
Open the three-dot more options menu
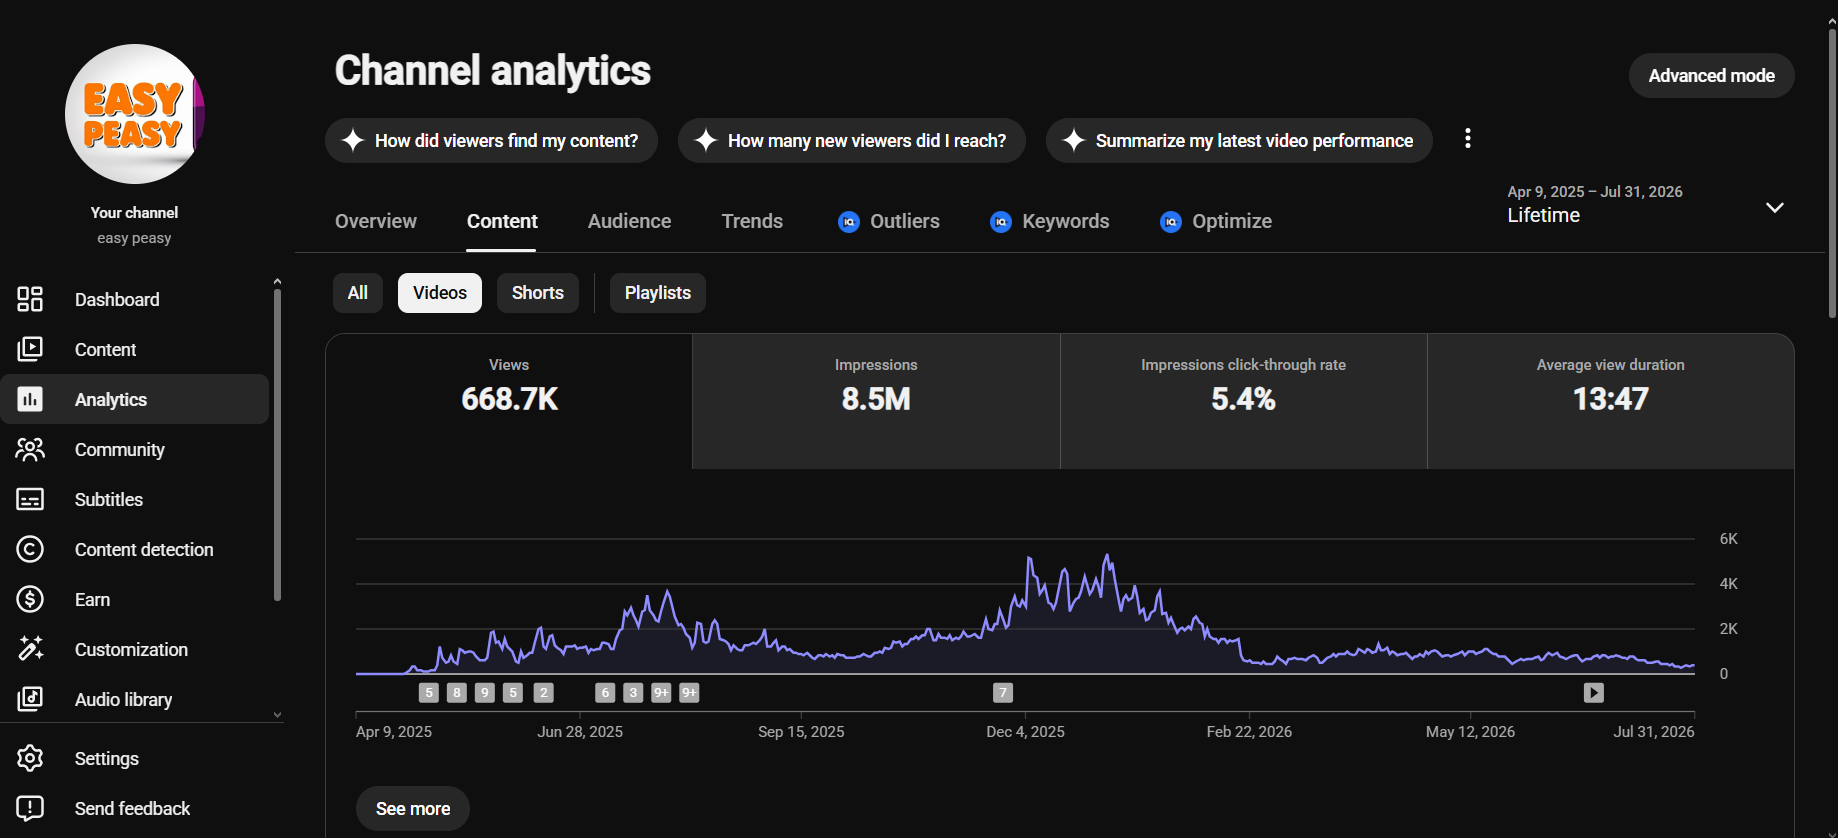coord(1467,138)
